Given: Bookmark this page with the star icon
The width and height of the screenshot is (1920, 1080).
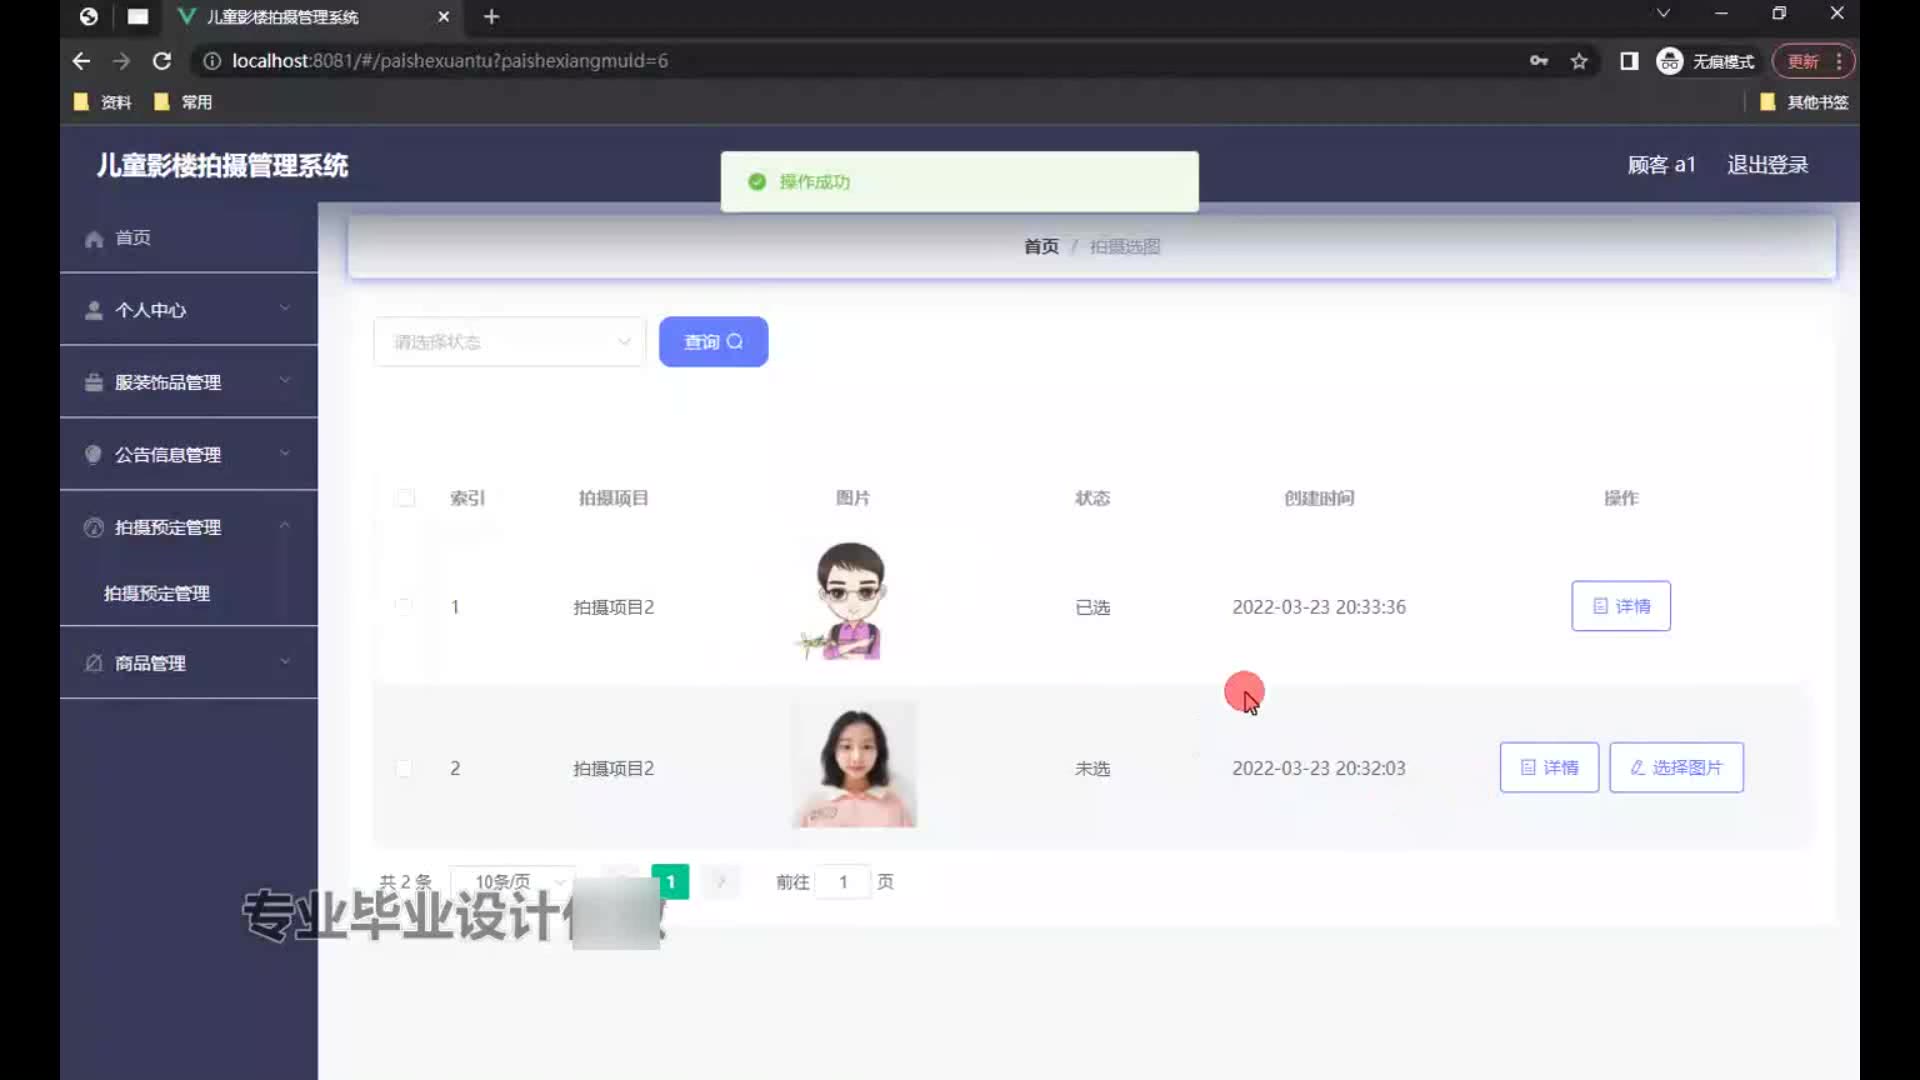Looking at the screenshot, I should (1579, 61).
